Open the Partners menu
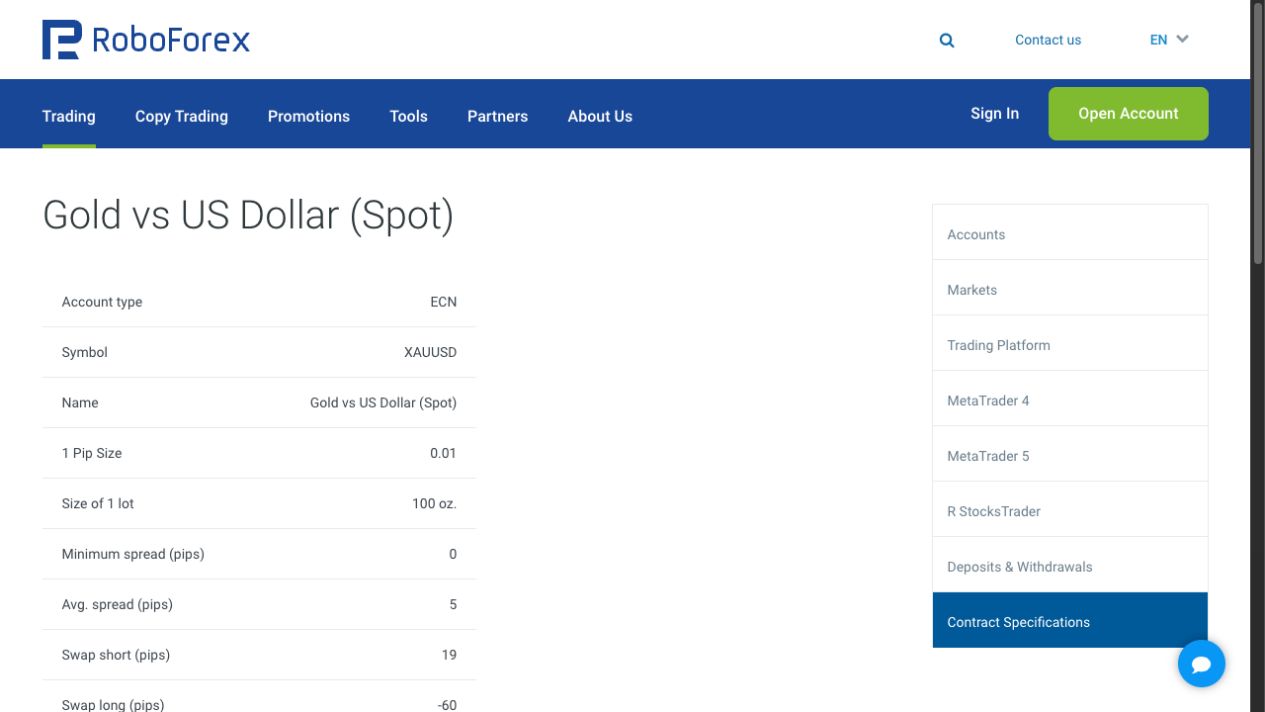 498,116
